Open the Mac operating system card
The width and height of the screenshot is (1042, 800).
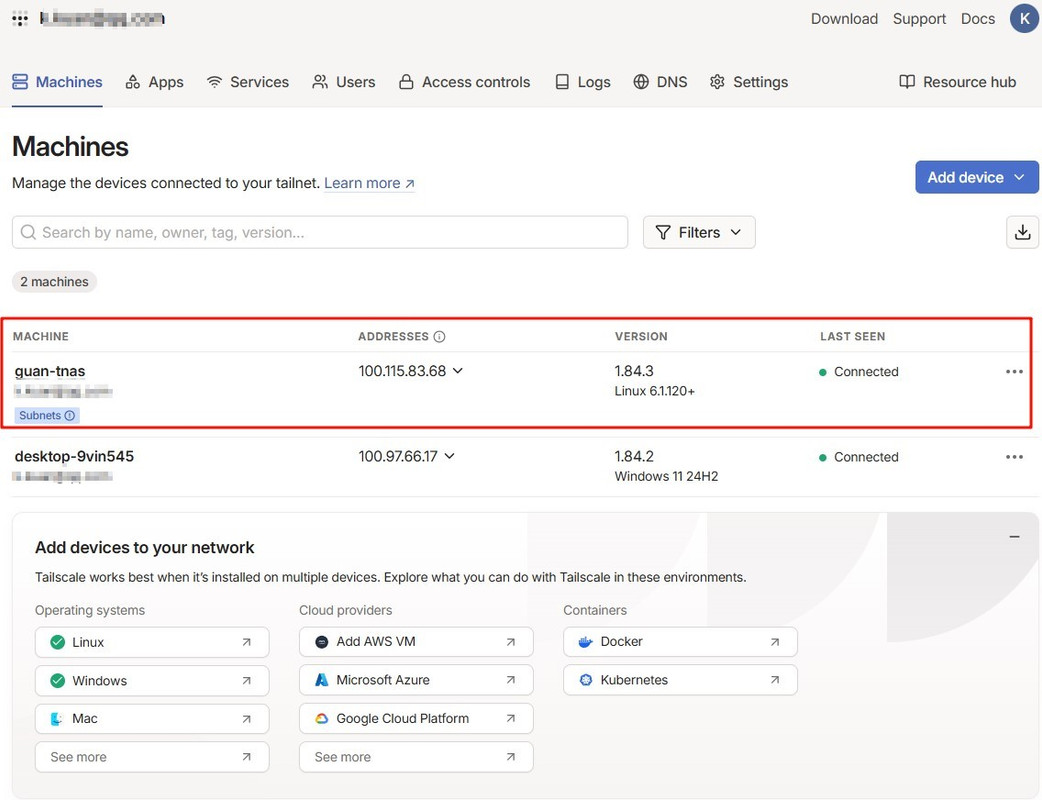click(x=152, y=718)
